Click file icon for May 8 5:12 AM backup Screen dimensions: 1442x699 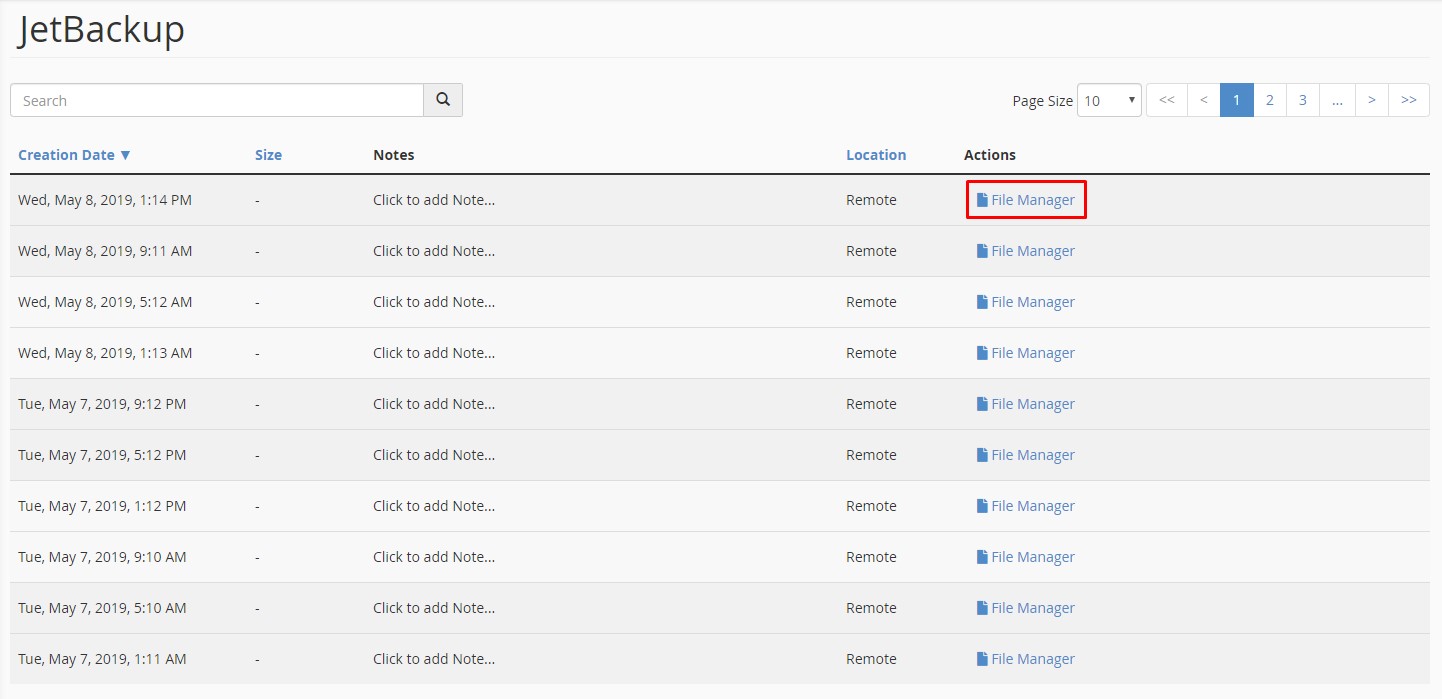pos(982,302)
